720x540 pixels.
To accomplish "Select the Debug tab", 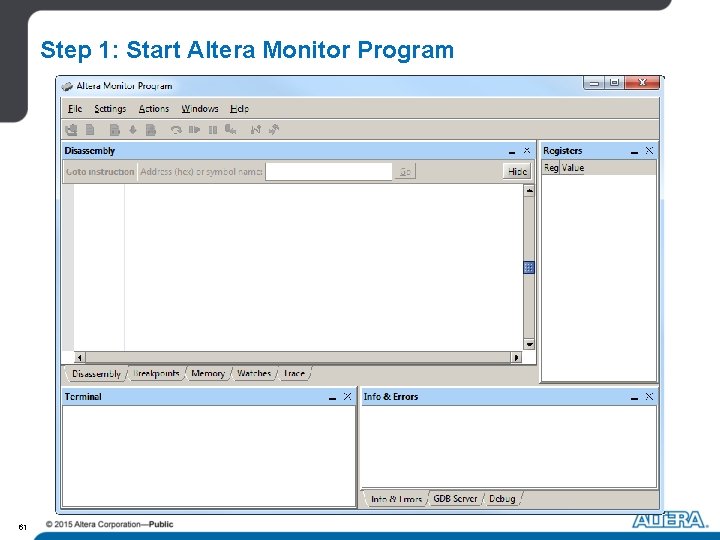I will point(502,499).
